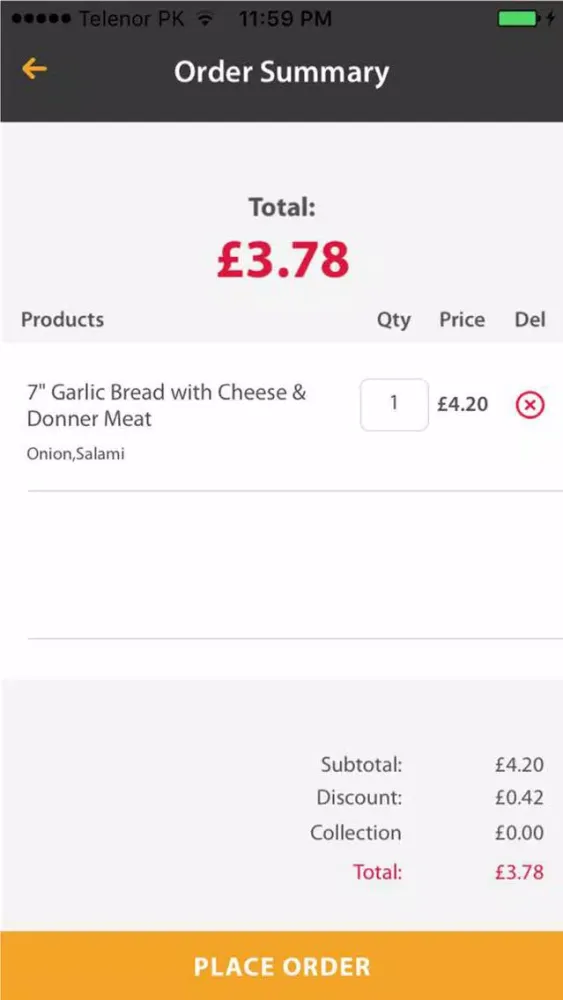
Task: Tap the large red £3.78 total
Action: click(x=282, y=260)
